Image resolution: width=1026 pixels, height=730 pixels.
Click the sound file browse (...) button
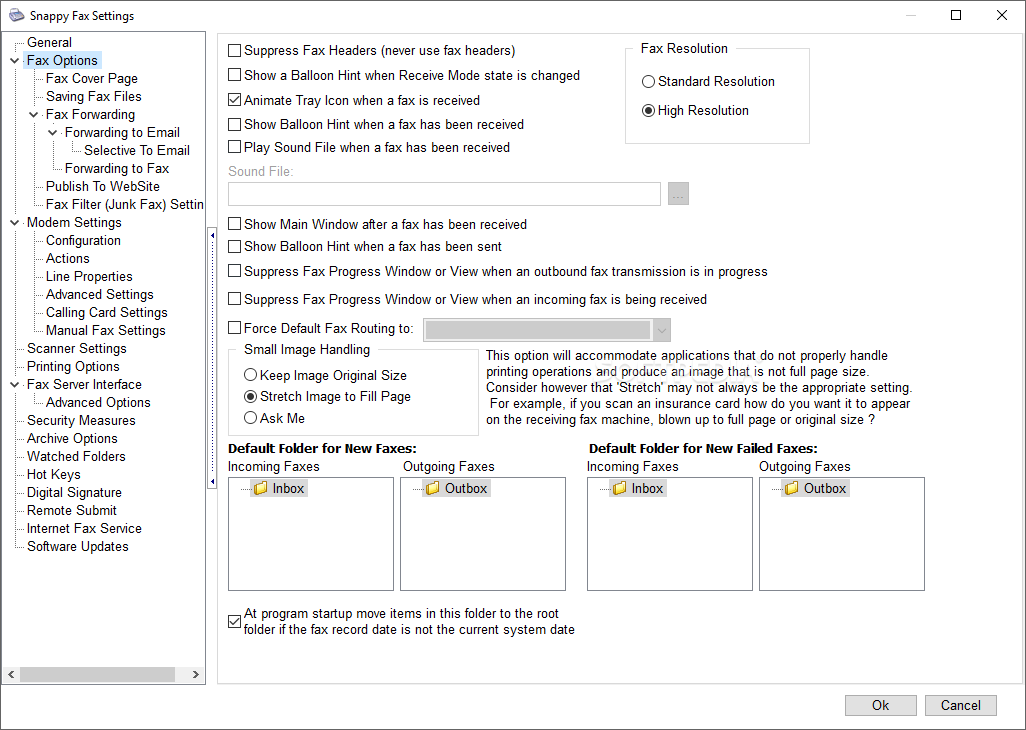pyautogui.click(x=678, y=194)
